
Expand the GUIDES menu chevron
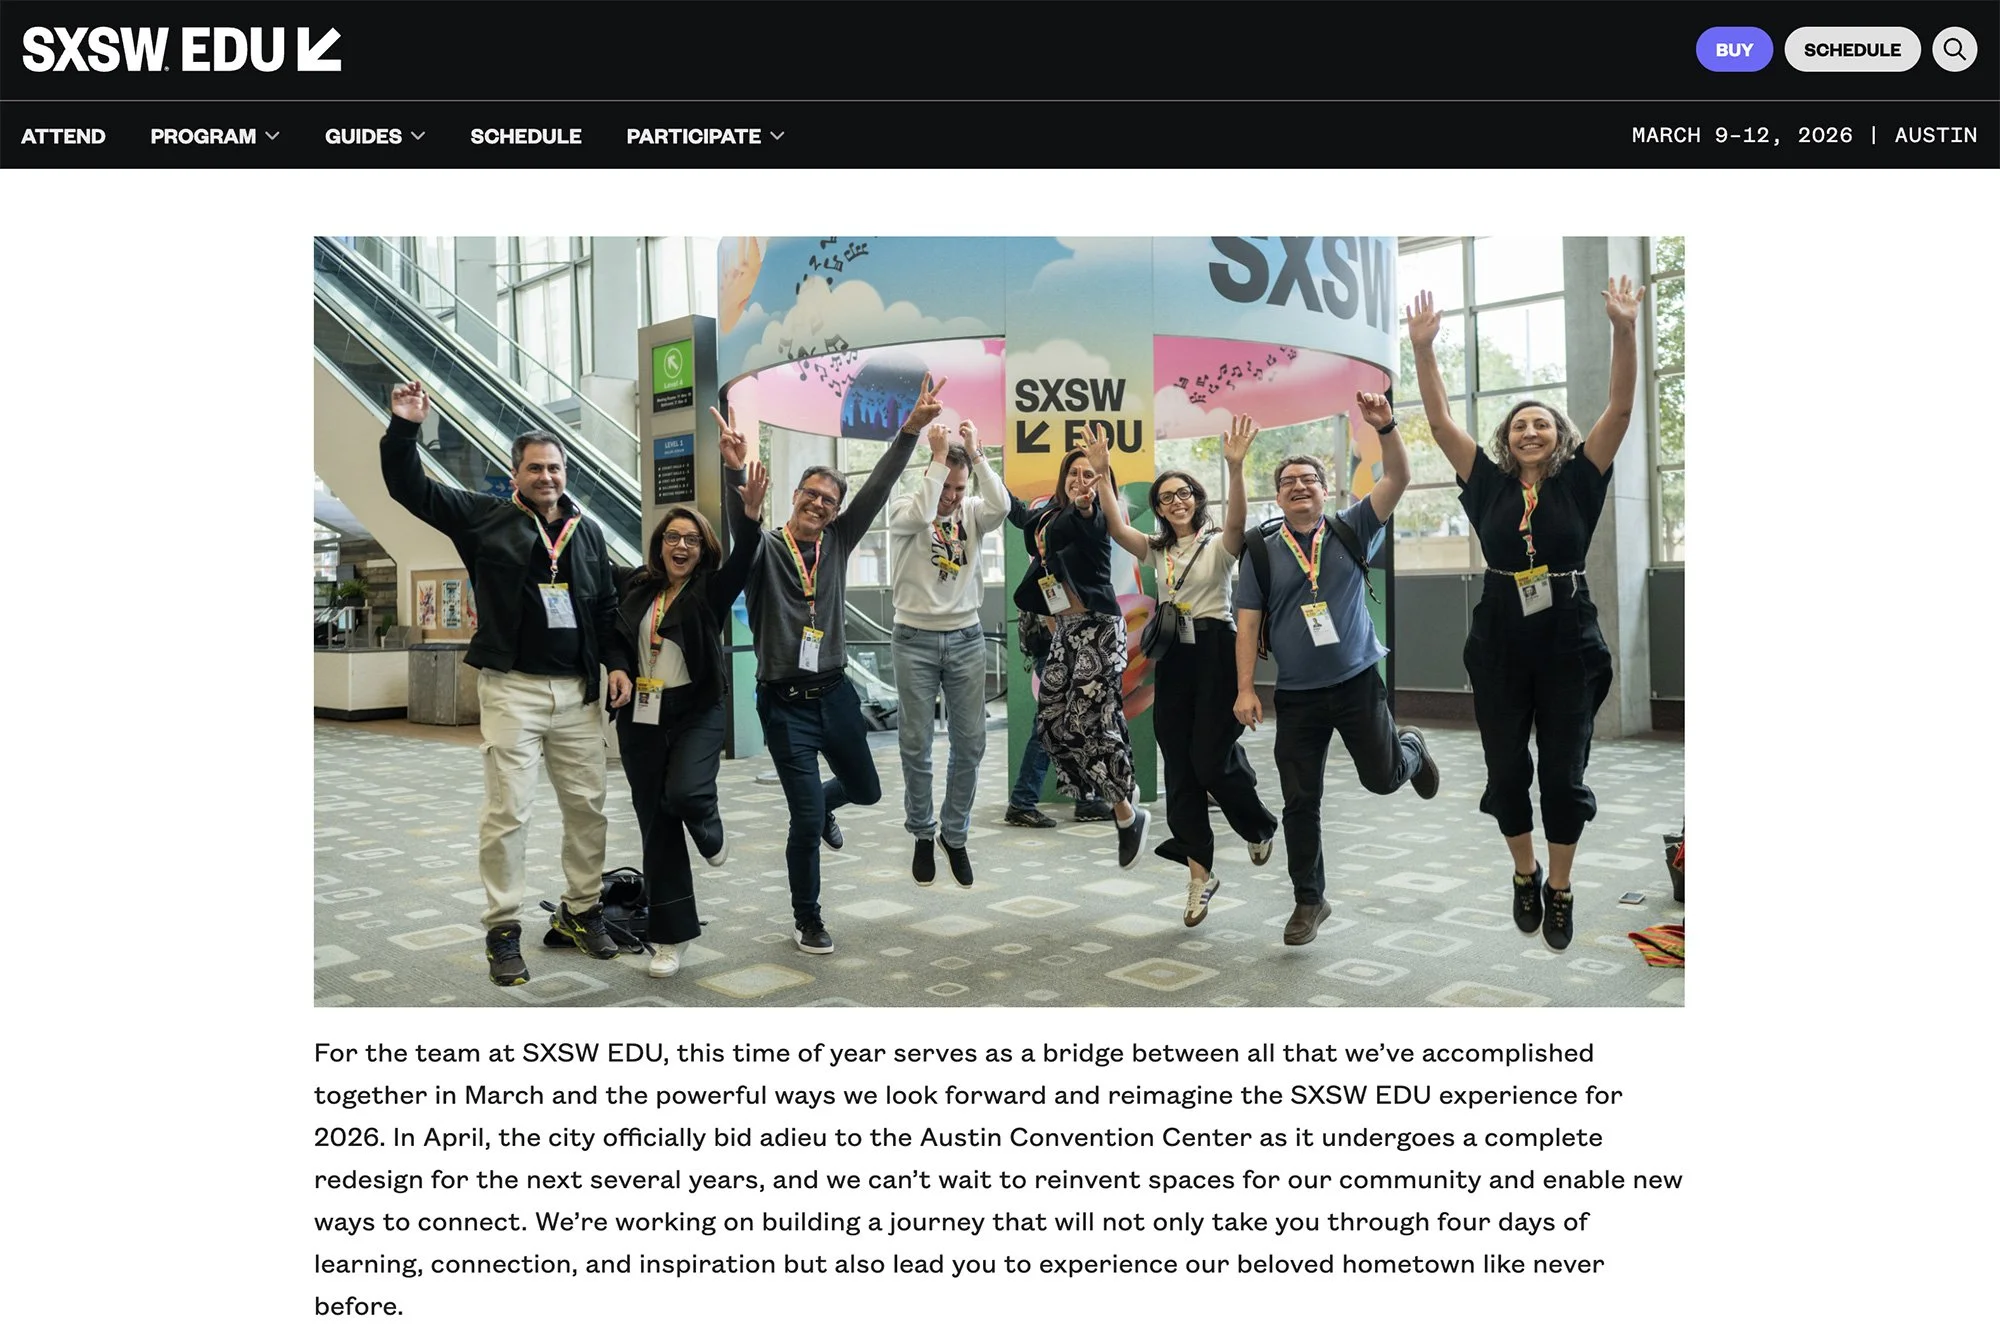tap(418, 136)
